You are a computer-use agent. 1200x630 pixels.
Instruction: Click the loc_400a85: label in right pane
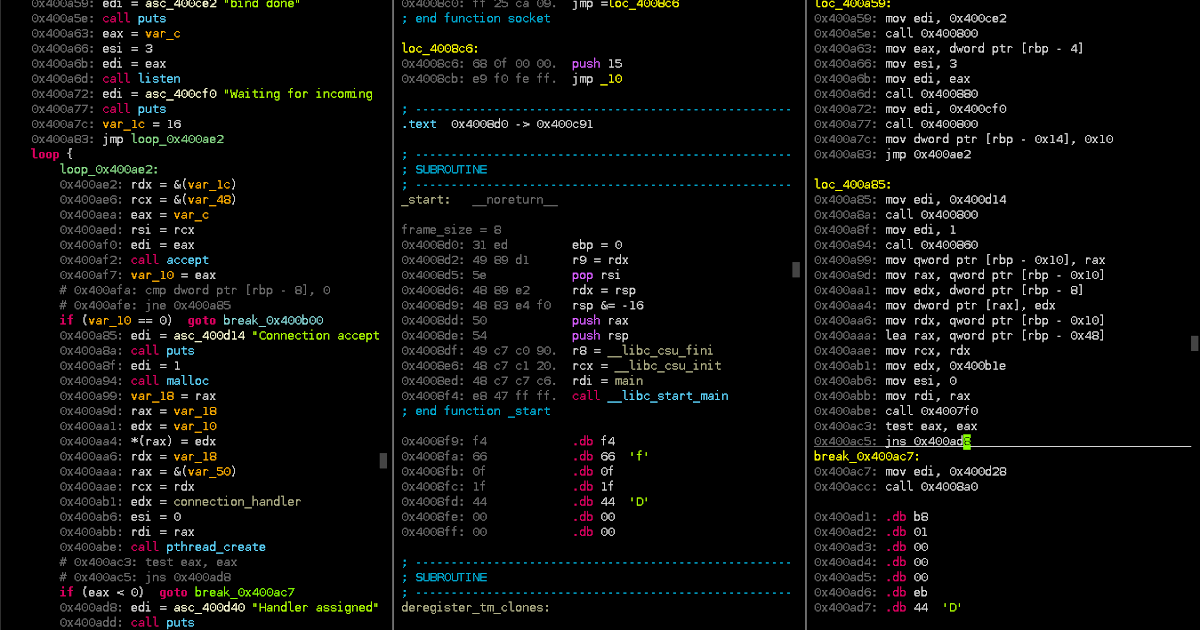click(853, 184)
